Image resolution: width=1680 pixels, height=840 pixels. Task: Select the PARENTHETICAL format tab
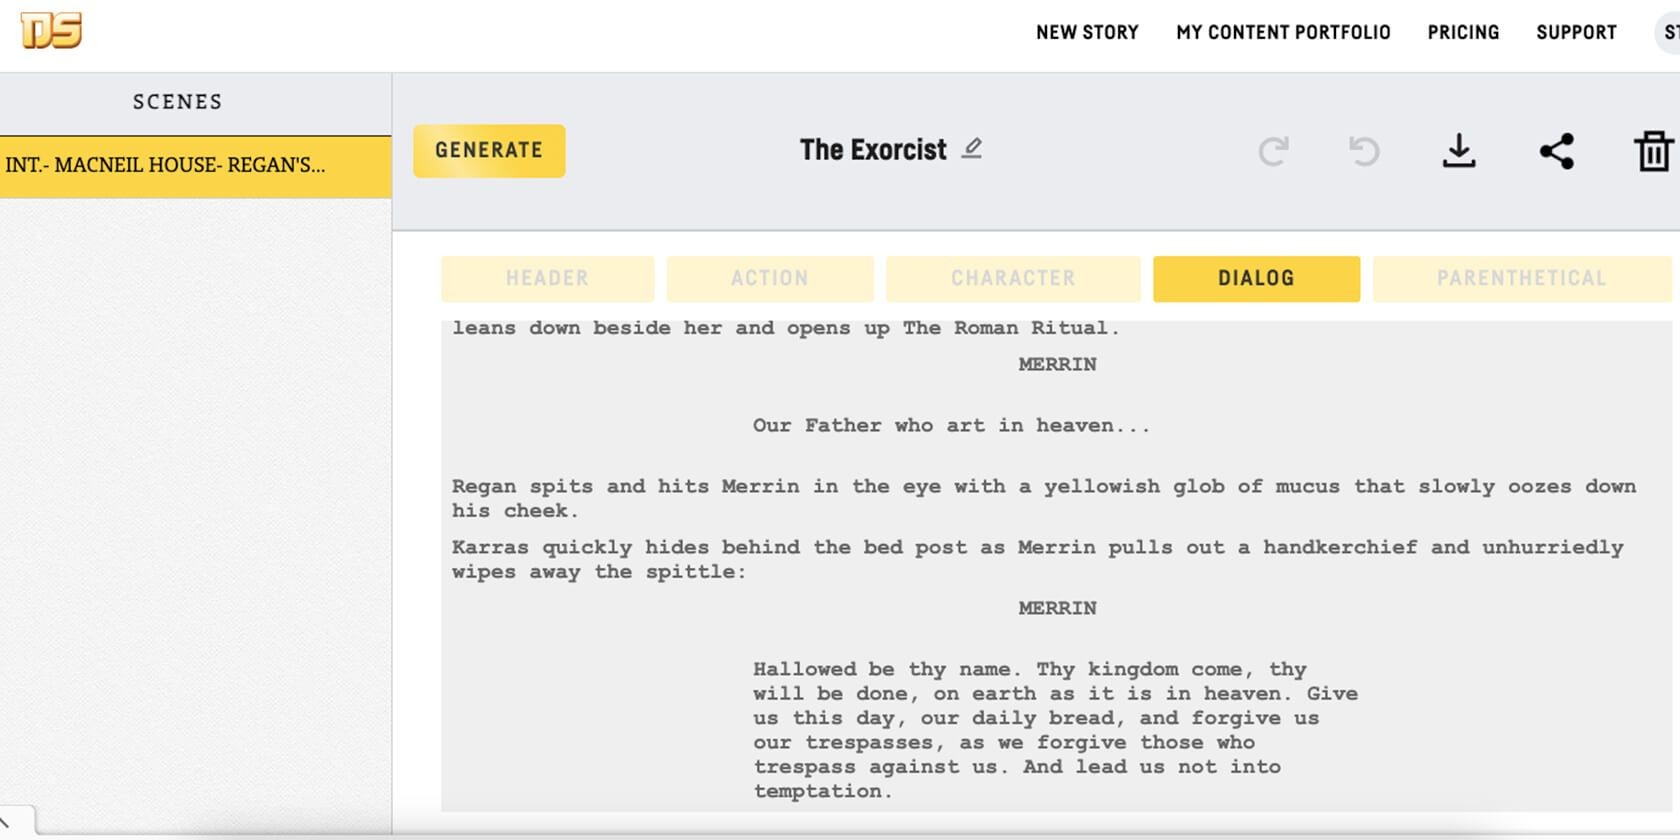(1521, 278)
